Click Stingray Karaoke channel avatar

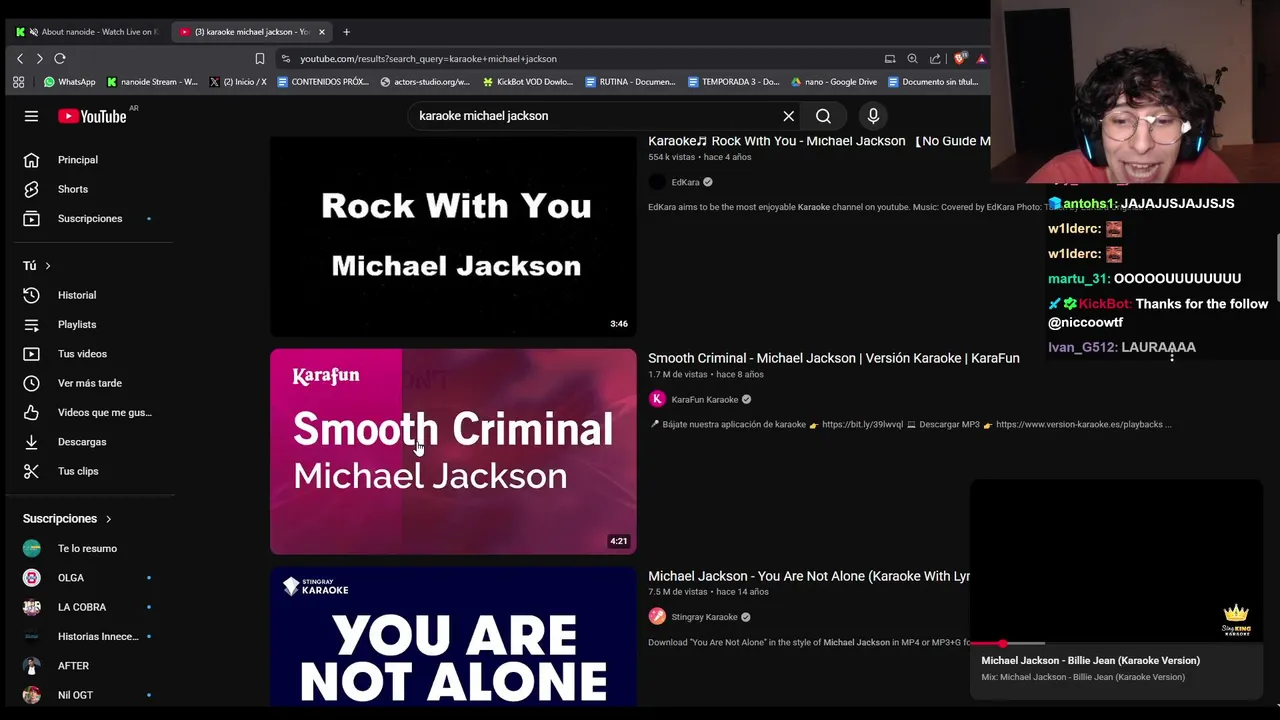(x=657, y=617)
